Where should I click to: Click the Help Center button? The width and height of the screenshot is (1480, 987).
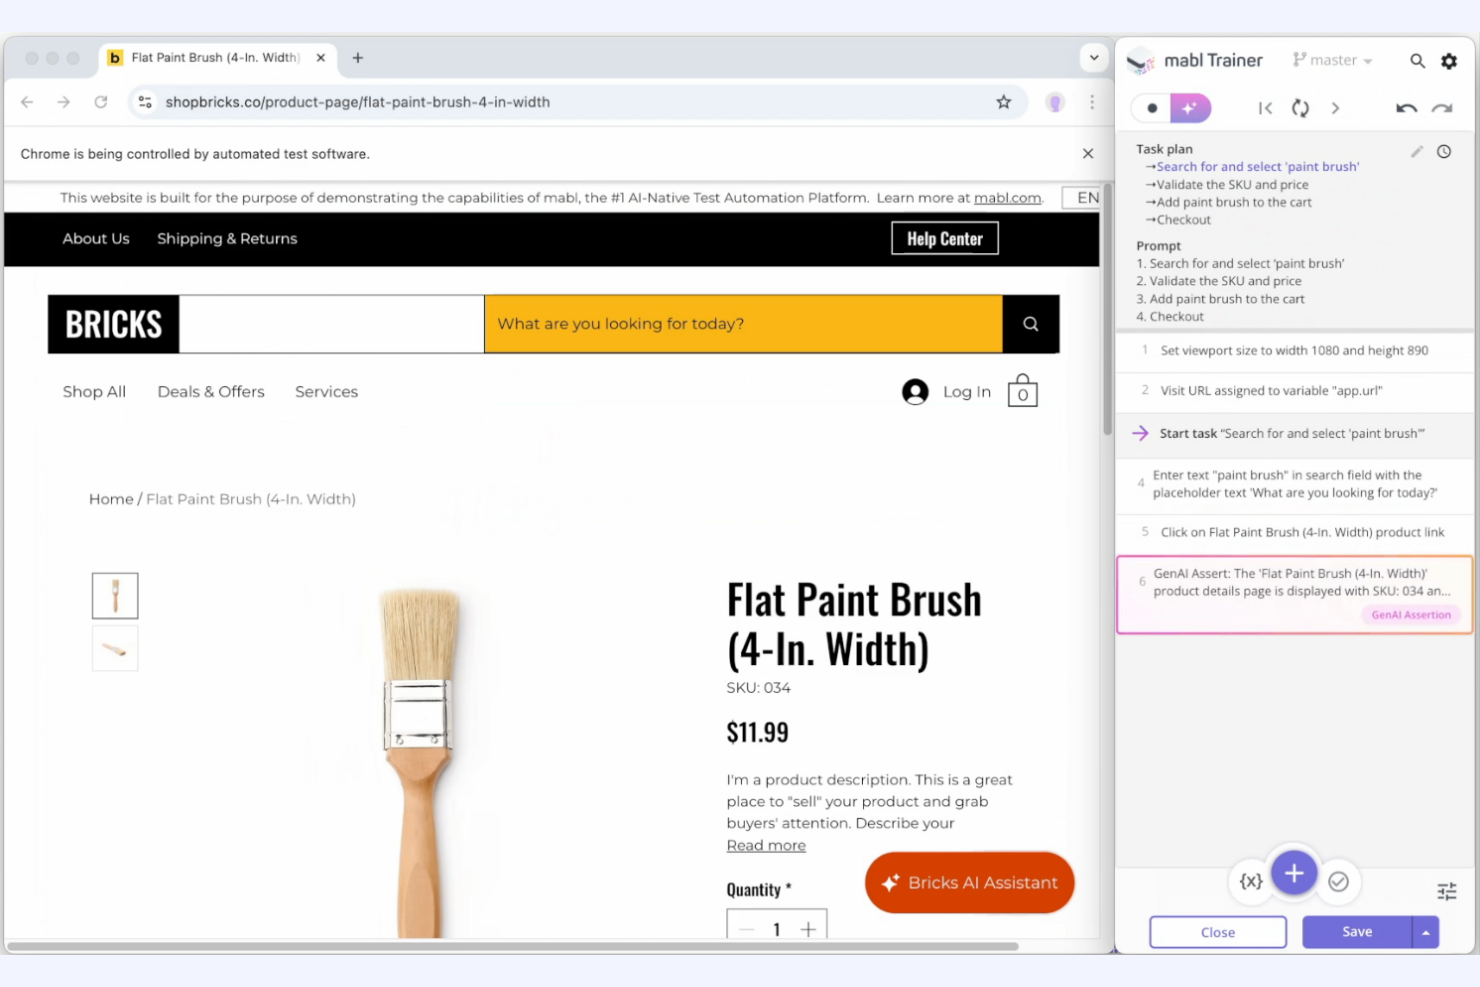click(943, 238)
